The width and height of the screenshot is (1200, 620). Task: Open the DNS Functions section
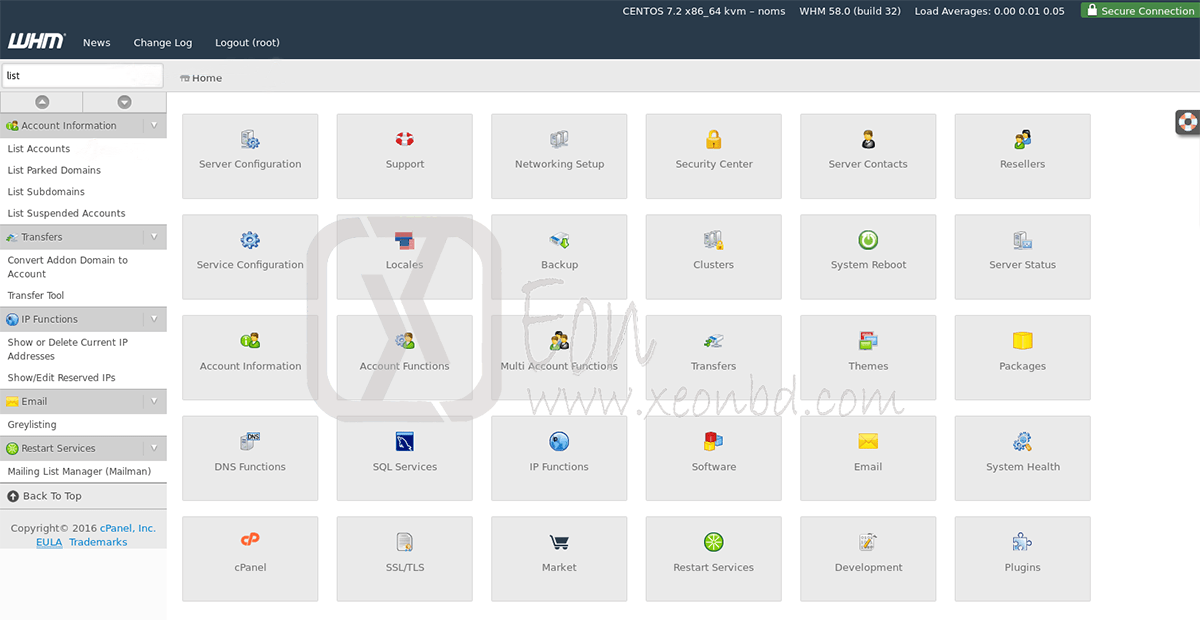249,458
